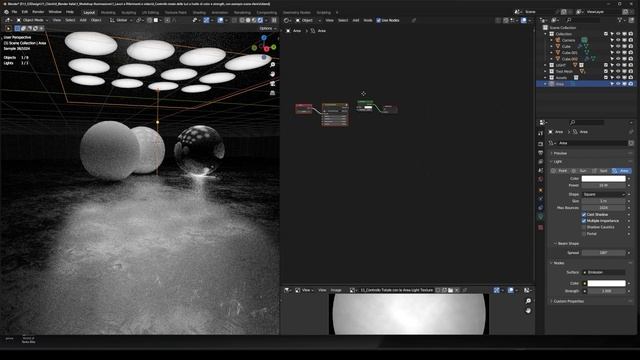Screen dimensions: 640x360
Task: Open the Object Data light properties tab
Action: coord(541,217)
